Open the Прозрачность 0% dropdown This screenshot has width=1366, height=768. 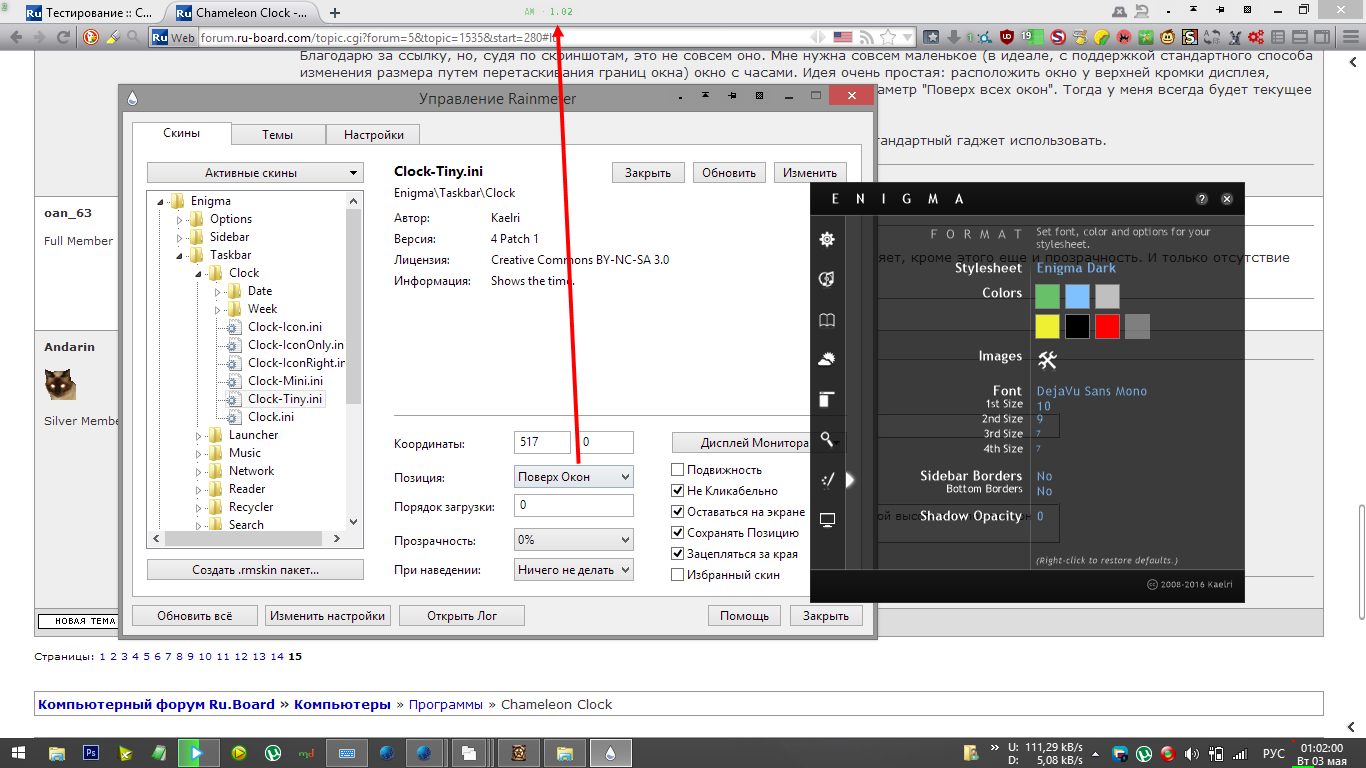[x=574, y=540]
